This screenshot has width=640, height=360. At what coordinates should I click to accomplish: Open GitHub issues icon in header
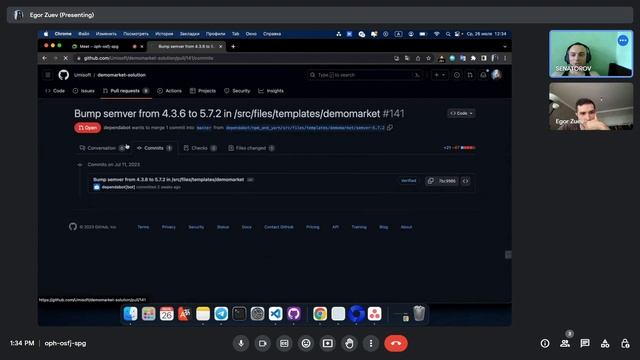457,75
